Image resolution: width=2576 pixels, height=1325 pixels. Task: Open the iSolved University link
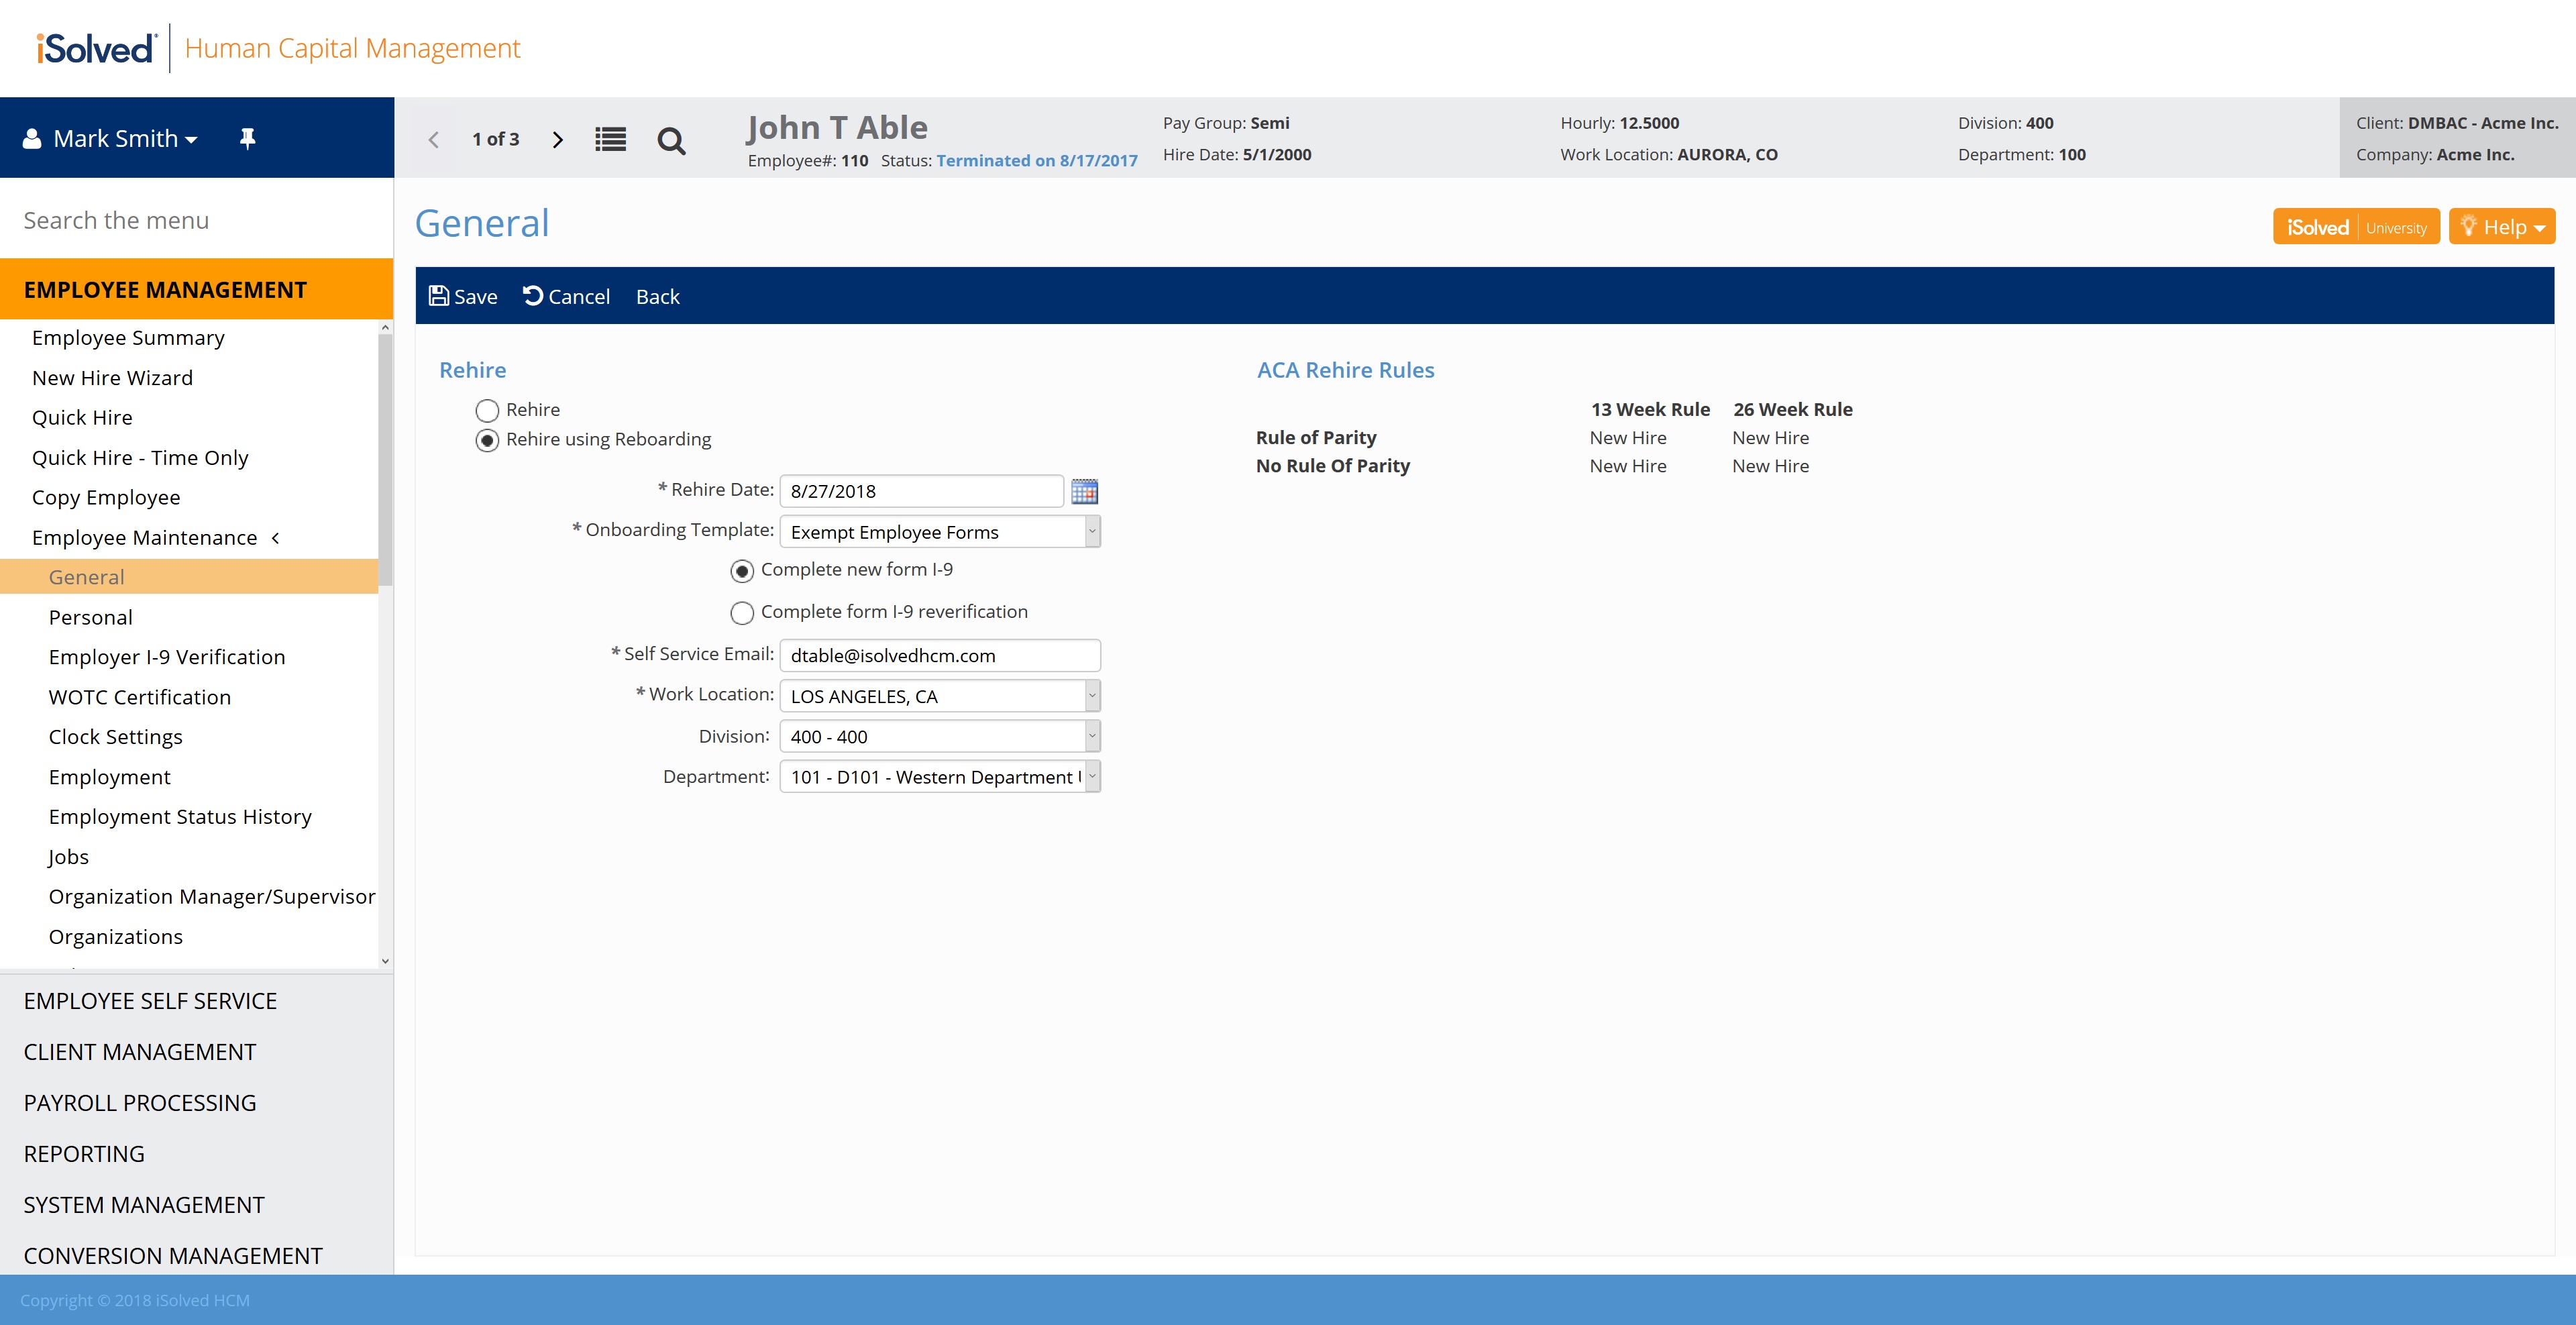tap(2355, 227)
